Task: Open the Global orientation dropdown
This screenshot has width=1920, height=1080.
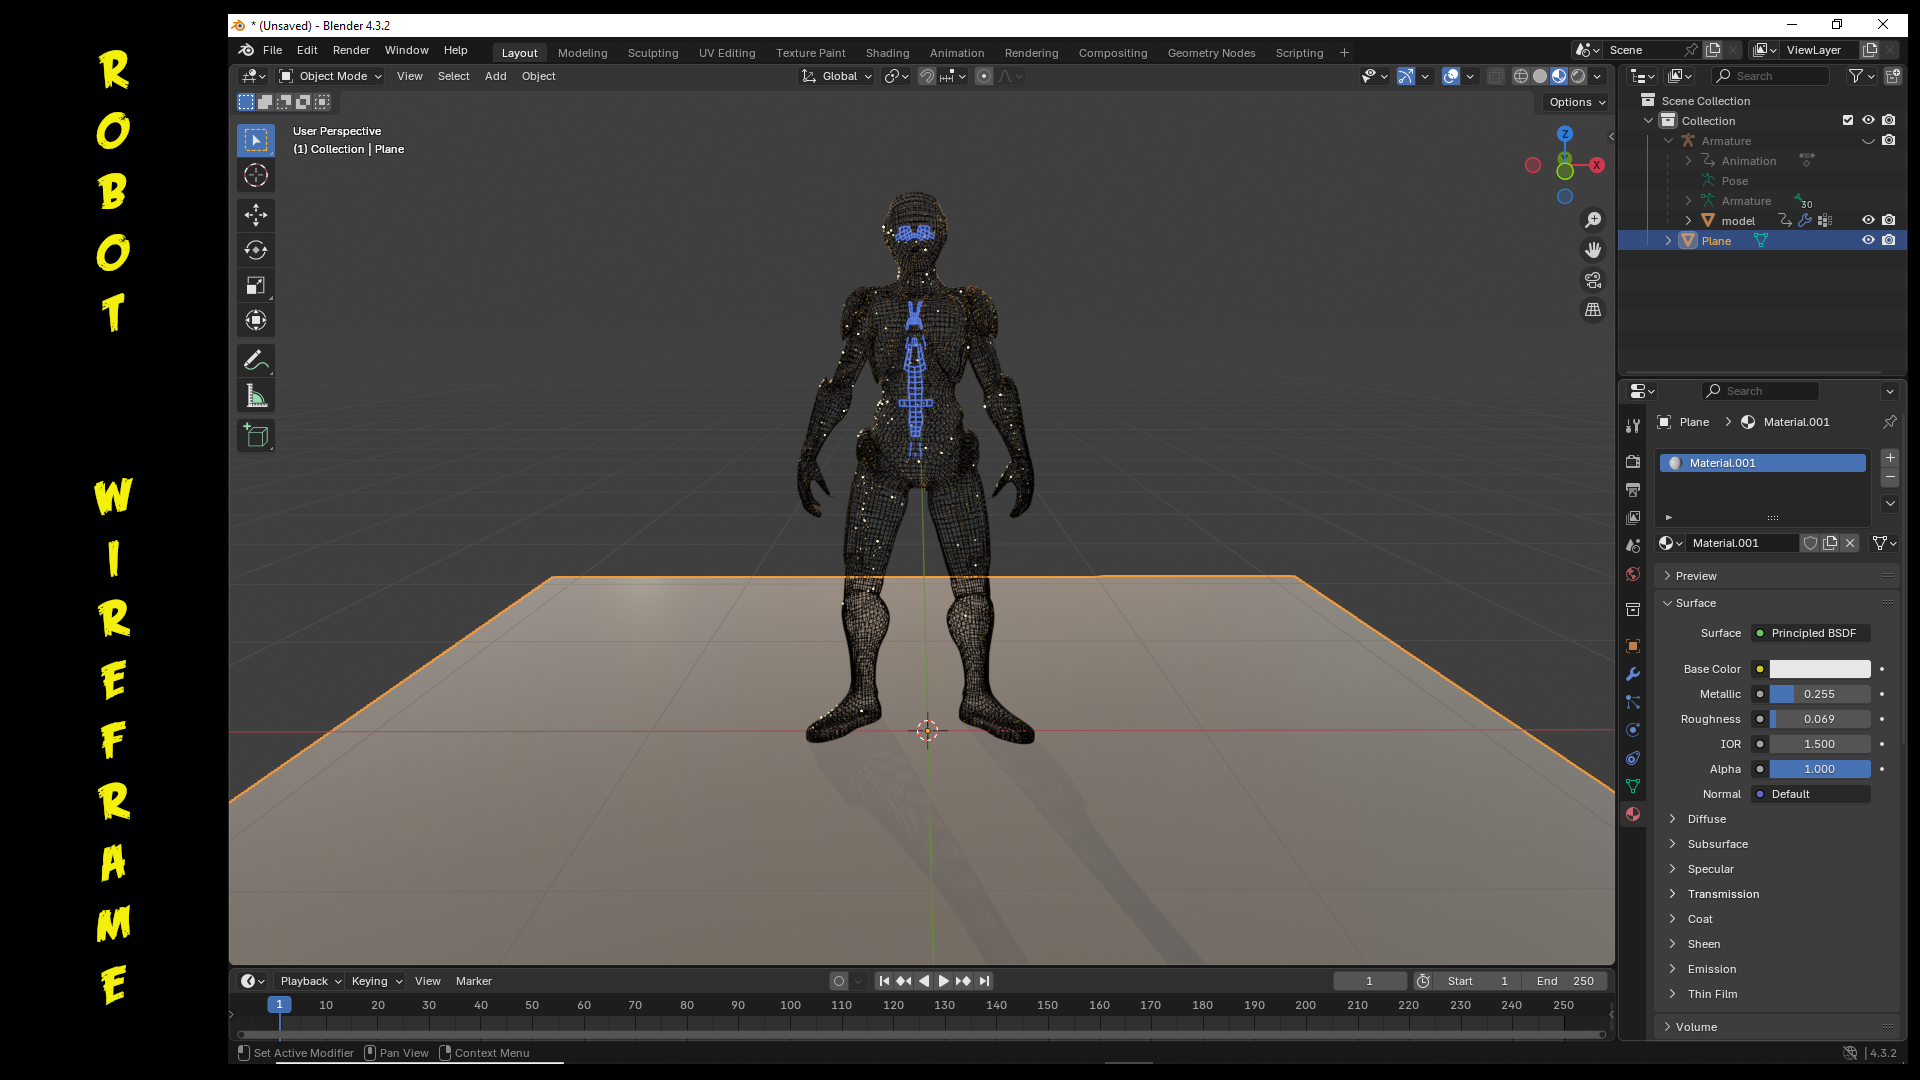Action: [837, 76]
